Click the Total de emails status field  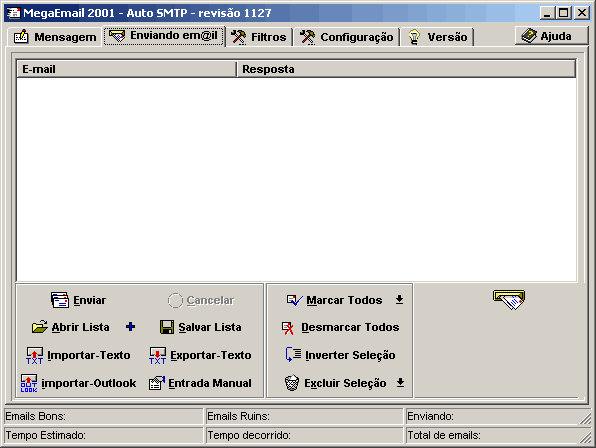(x=498, y=435)
